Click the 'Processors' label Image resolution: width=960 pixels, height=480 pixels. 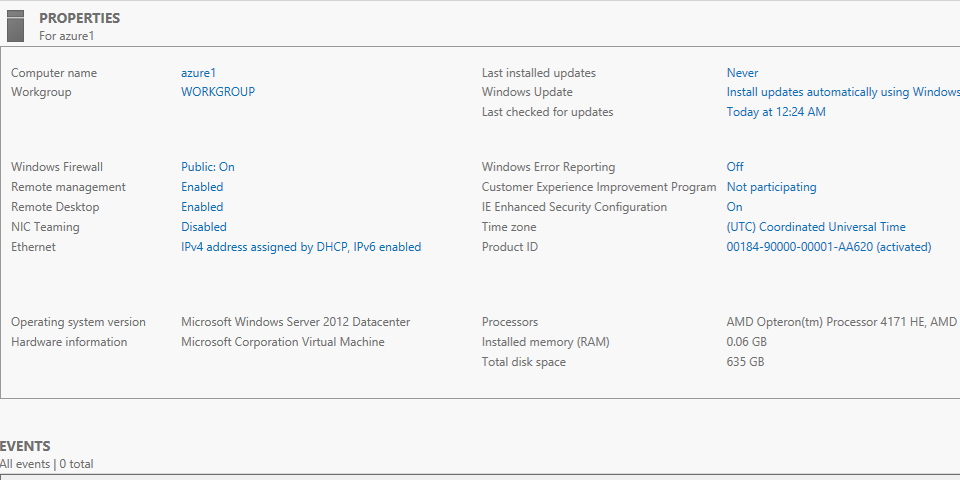pyautogui.click(x=510, y=322)
